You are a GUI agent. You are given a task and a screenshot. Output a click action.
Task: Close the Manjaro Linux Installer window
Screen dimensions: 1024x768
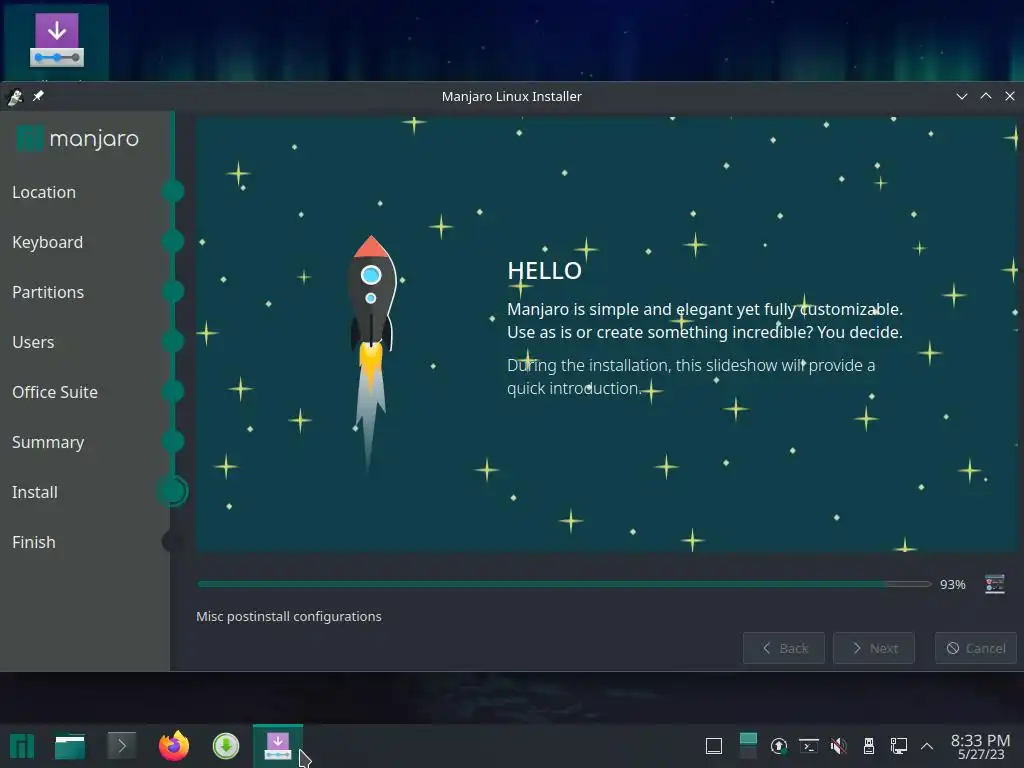1010,96
